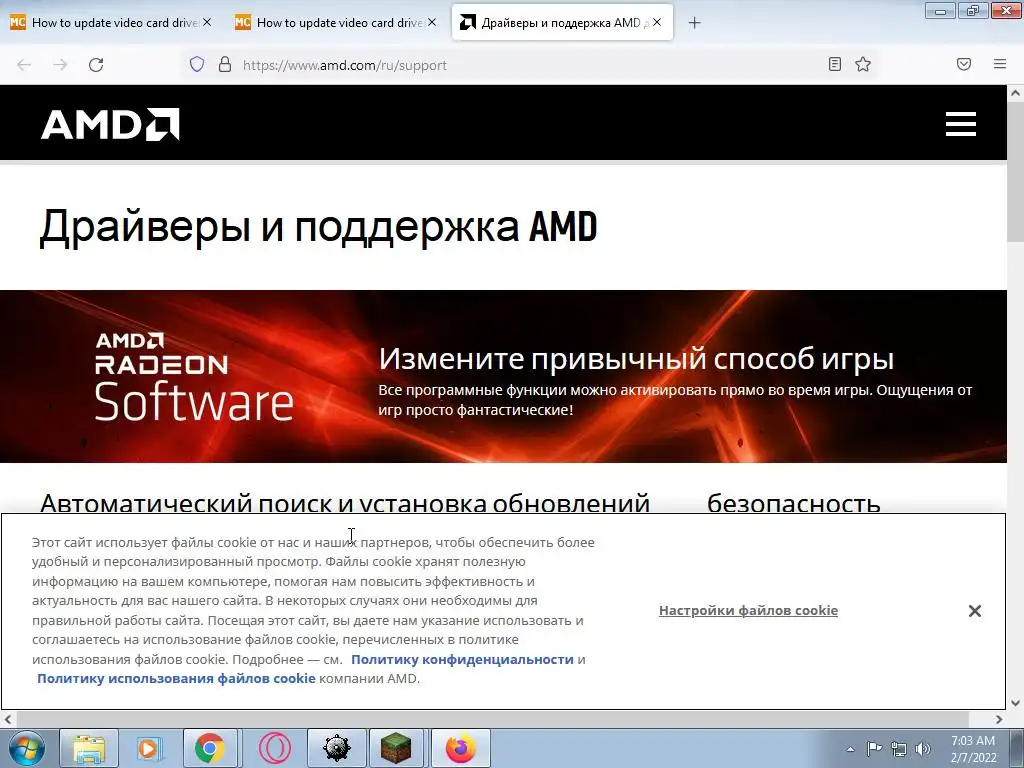
Task: Click Автоматический поиск и установка обновлений heading
Action: click(345, 504)
